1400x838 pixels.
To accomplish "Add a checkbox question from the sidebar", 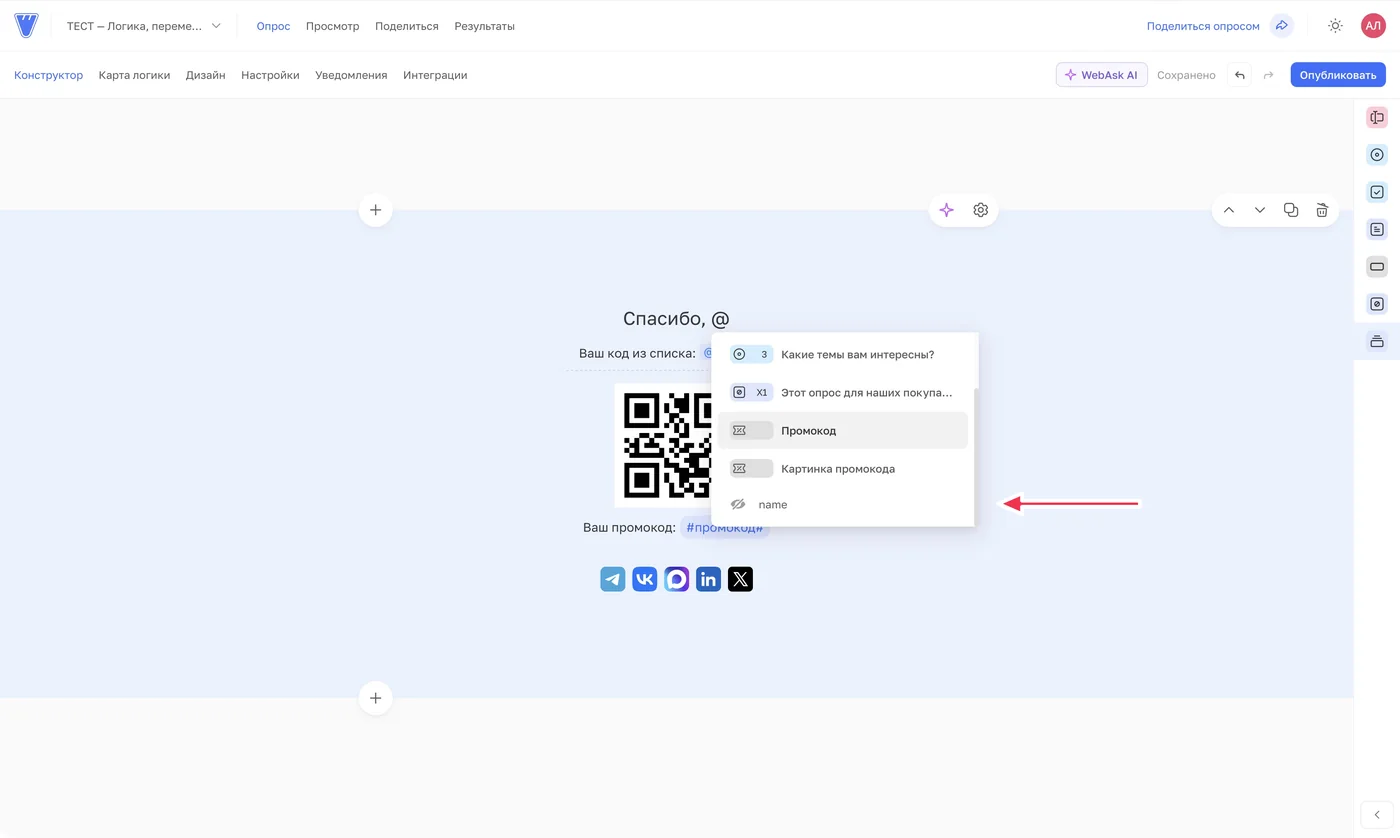I will [1377, 192].
